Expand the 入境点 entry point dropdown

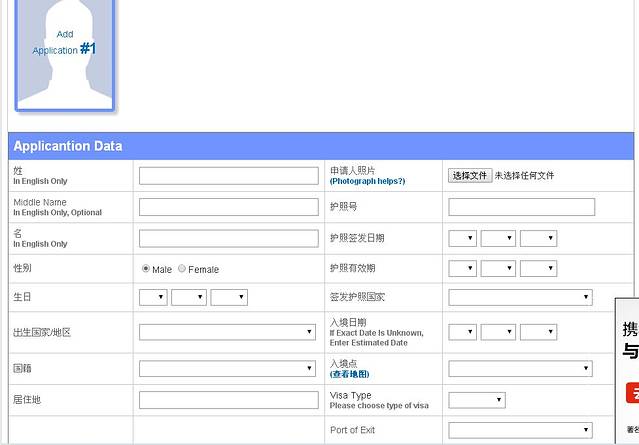(x=521, y=369)
